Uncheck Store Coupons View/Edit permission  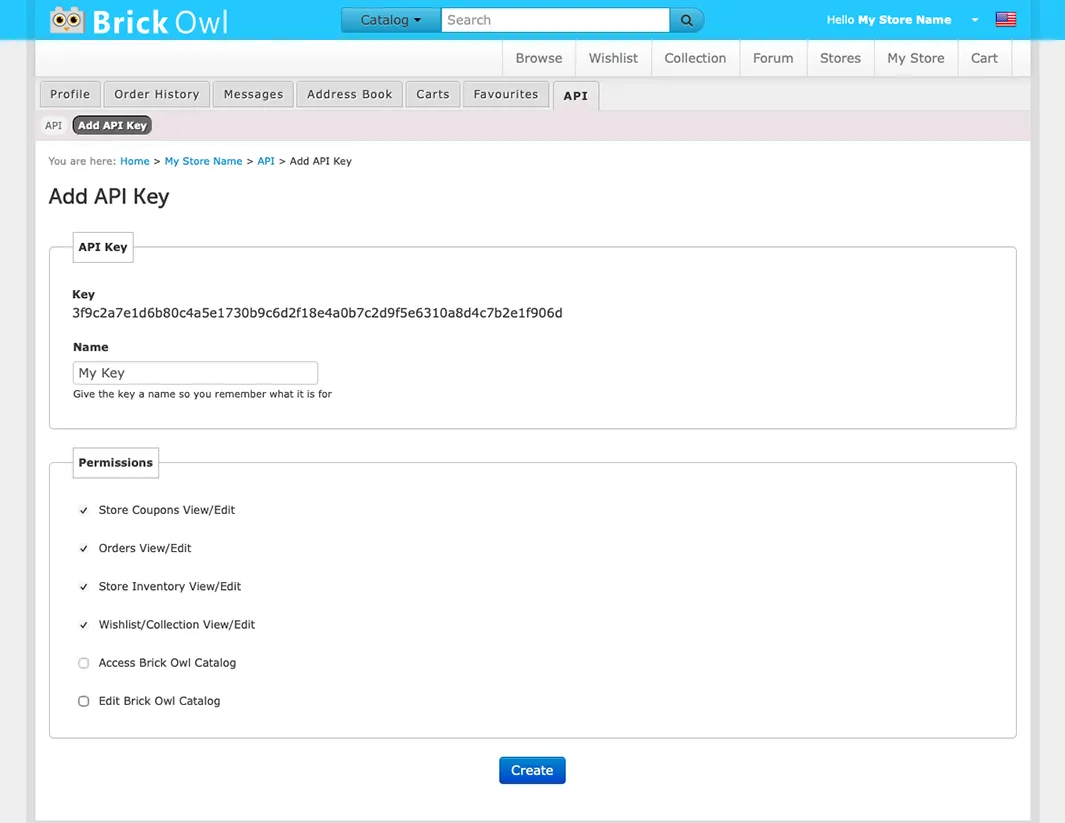84,510
